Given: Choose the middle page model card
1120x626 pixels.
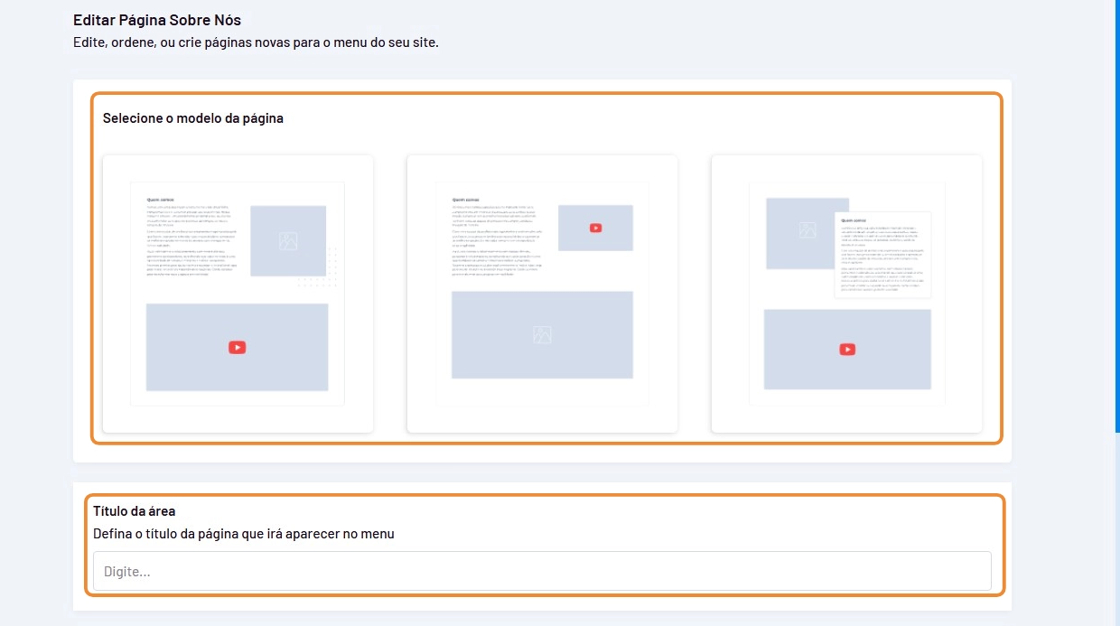Looking at the screenshot, I should (x=542, y=294).
